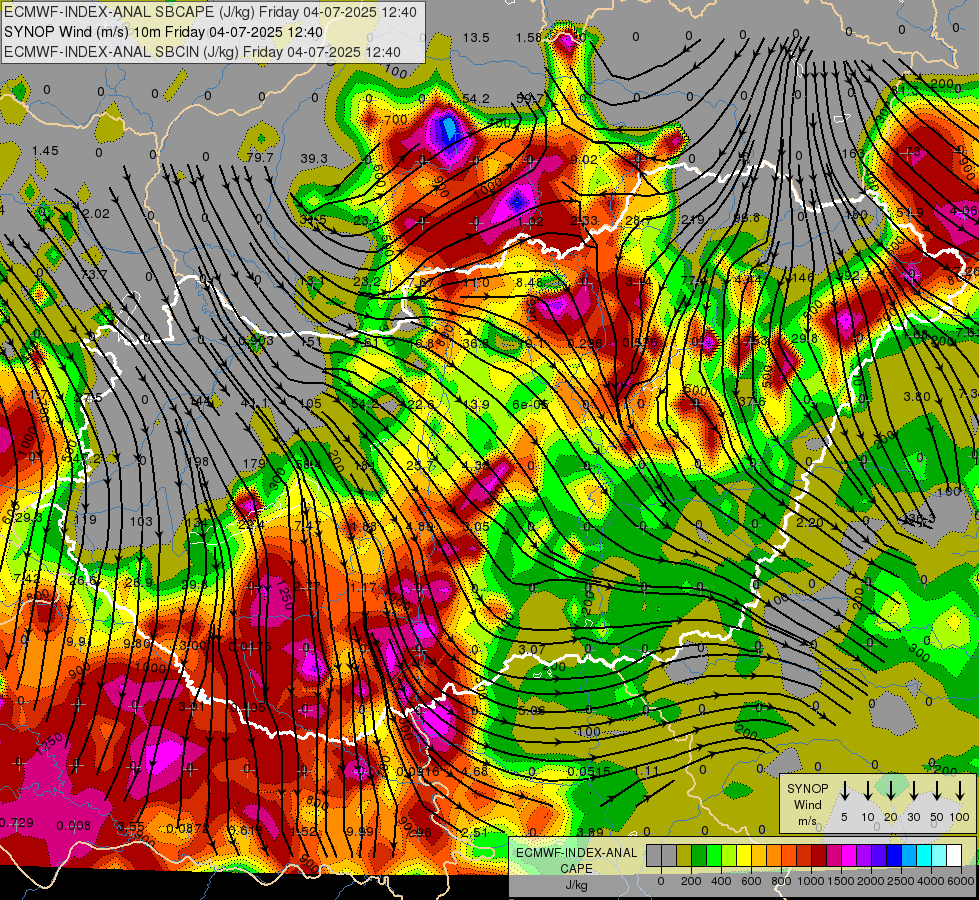Click the map value 0.729

click(16, 823)
